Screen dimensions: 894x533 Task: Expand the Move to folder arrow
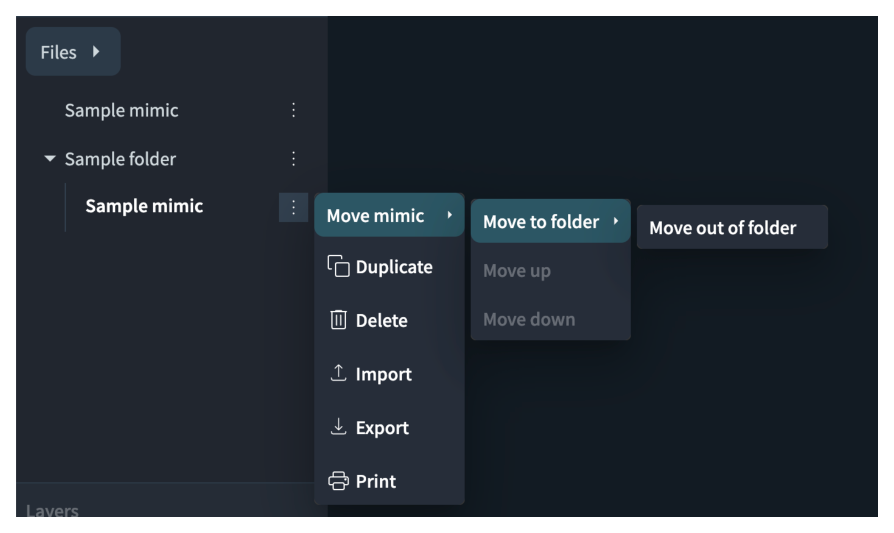[616, 221]
